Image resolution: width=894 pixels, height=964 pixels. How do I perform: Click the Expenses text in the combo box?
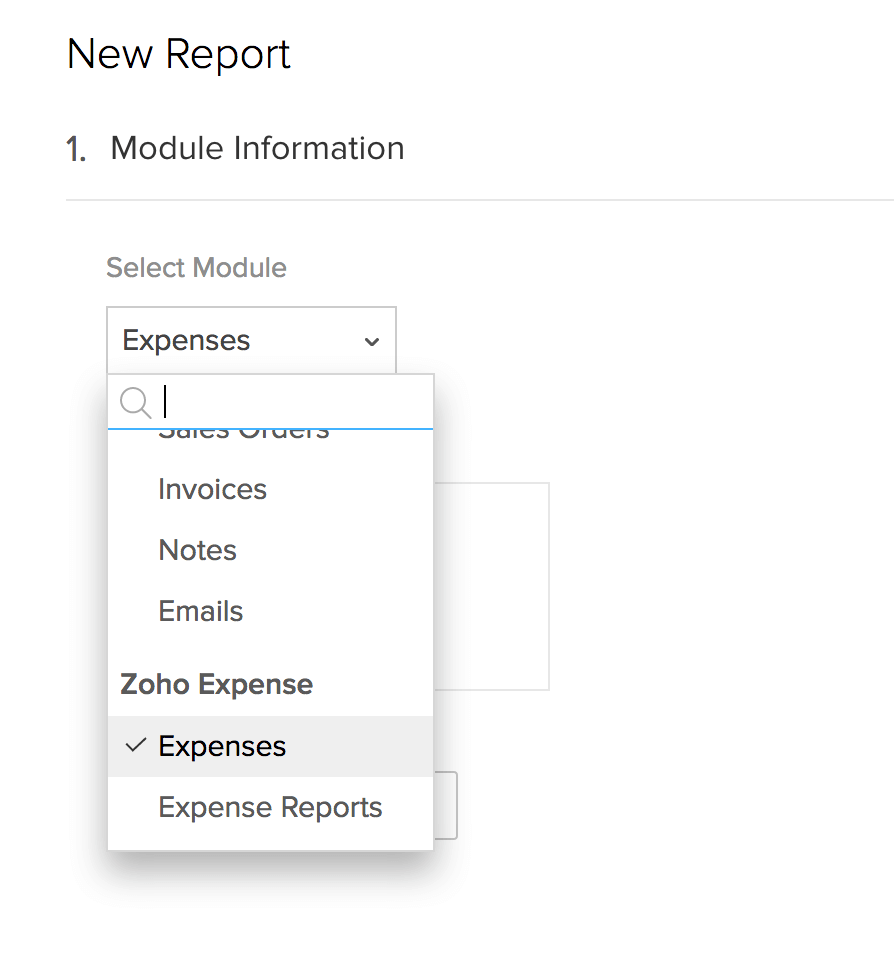point(185,340)
